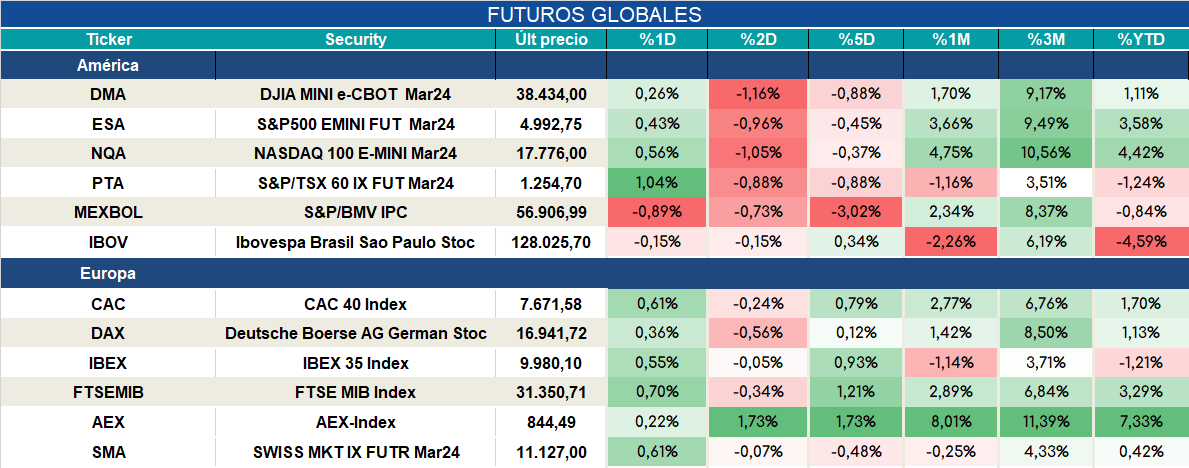
Task: Click the Ticker column header
Action: pos(108,39)
